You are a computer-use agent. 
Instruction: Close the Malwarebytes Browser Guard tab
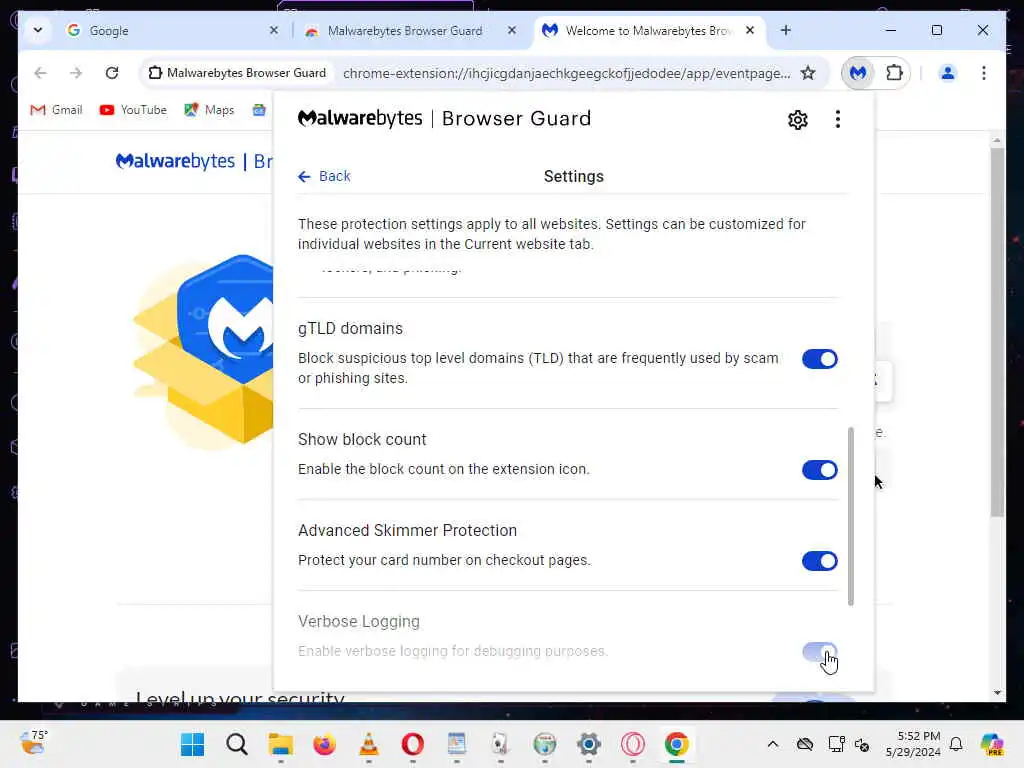(512, 30)
